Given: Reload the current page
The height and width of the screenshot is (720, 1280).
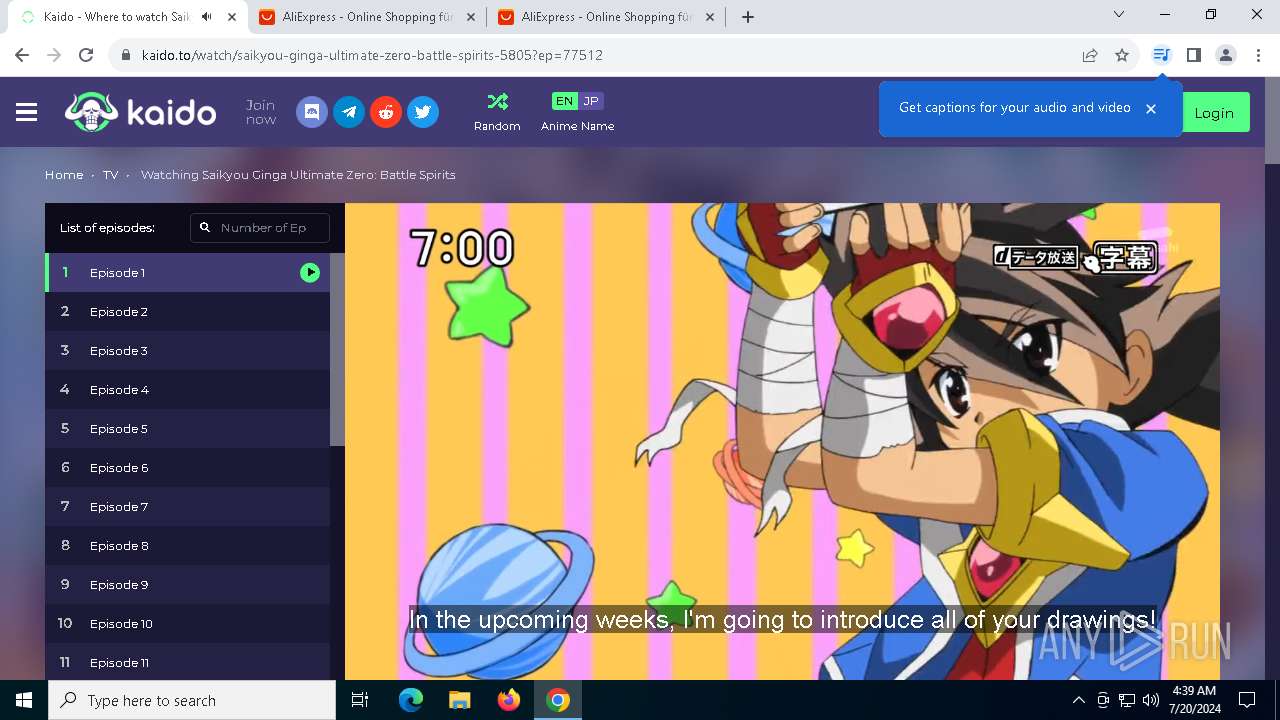Looking at the screenshot, I should pos(86,55).
